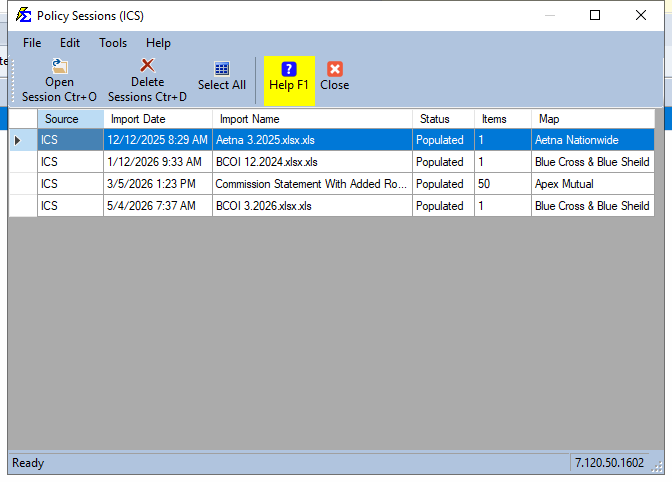Open the Edit menu
672x482 pixels.
(70, 43)
